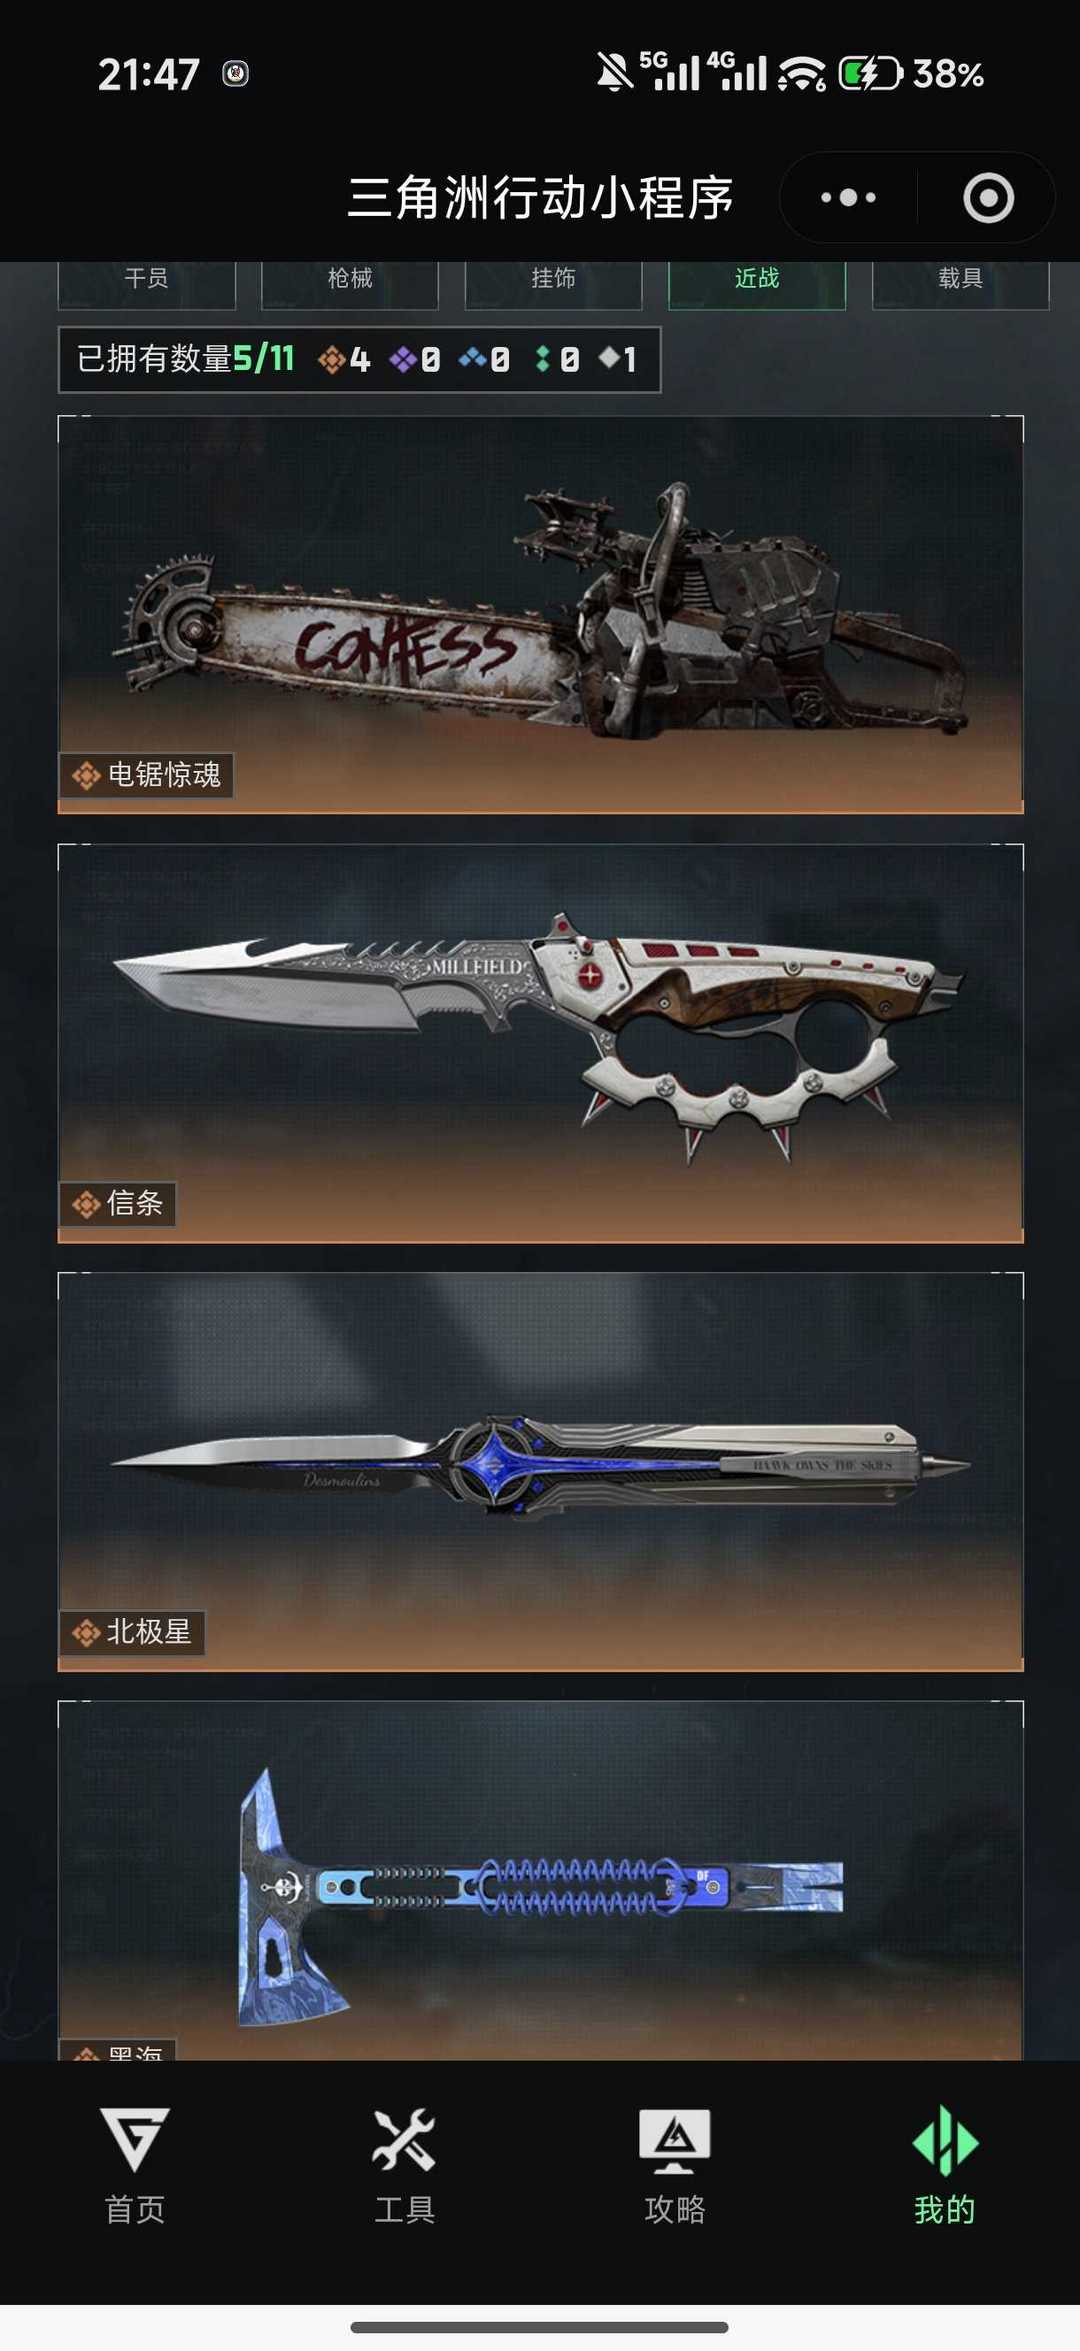The image size is (1080, 2351).
Task: Open the mini program three-dot menu
Action: pos(848,197)
